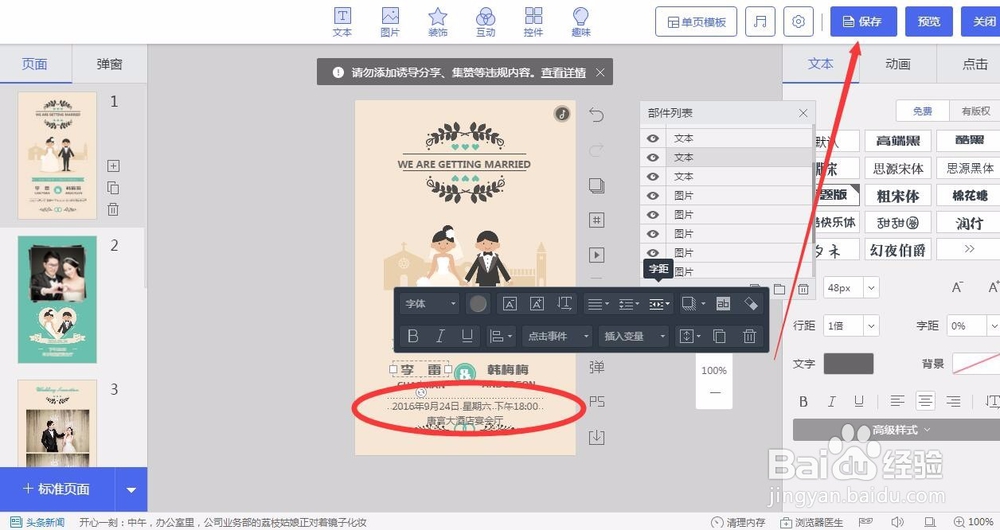
Task: Select page 2 thumbnail
Action: click(x=57, y=300)
